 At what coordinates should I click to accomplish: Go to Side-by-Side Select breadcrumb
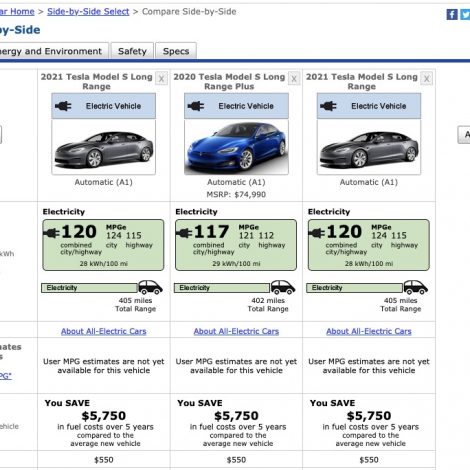point(88,12)
